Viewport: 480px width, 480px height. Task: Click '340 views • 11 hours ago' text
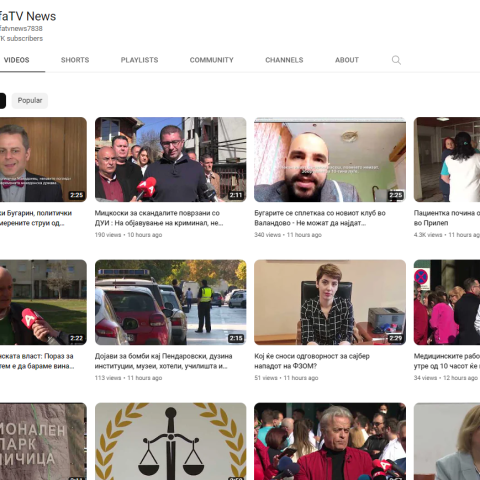click(x=288, y=235)
